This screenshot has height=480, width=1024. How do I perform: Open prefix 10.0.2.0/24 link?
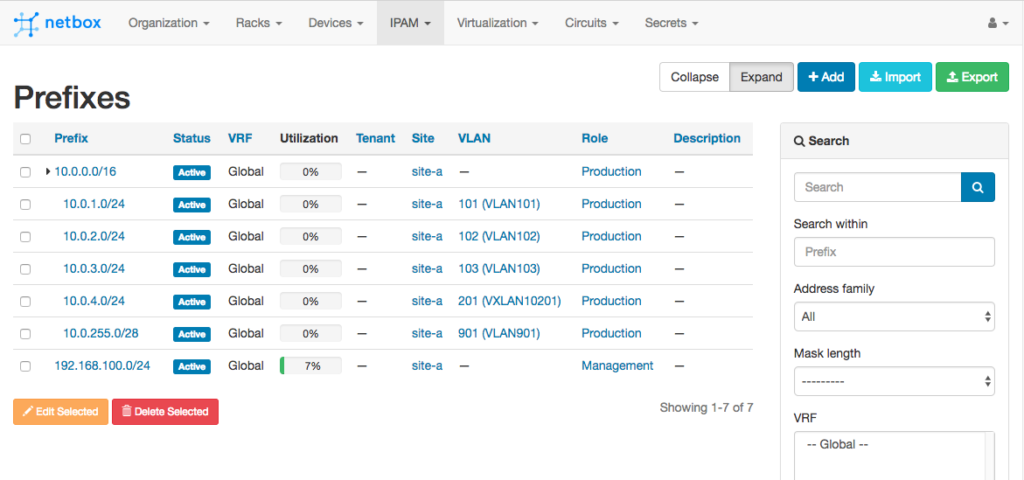click(94, 236)
